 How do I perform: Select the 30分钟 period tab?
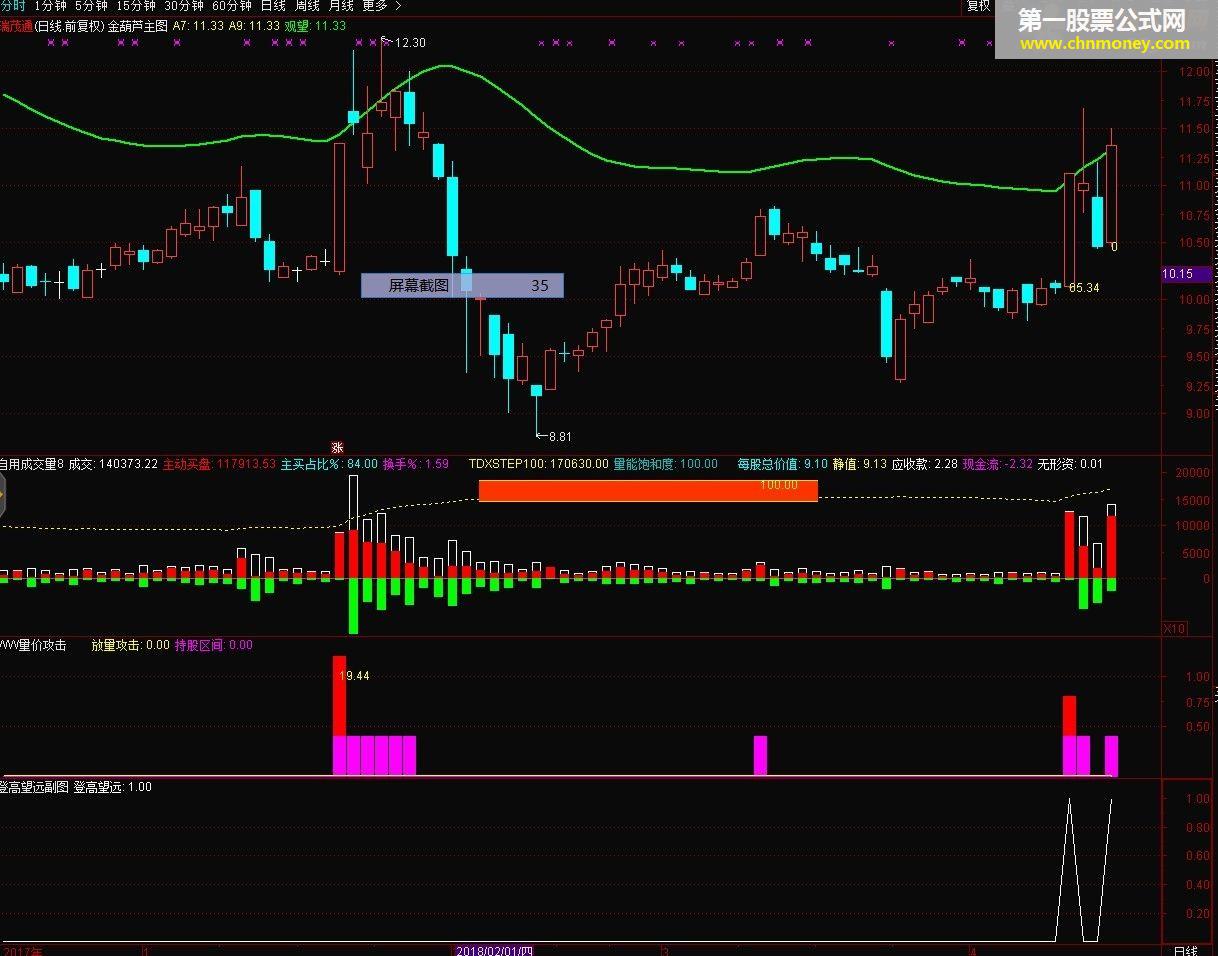pos(184,6)
